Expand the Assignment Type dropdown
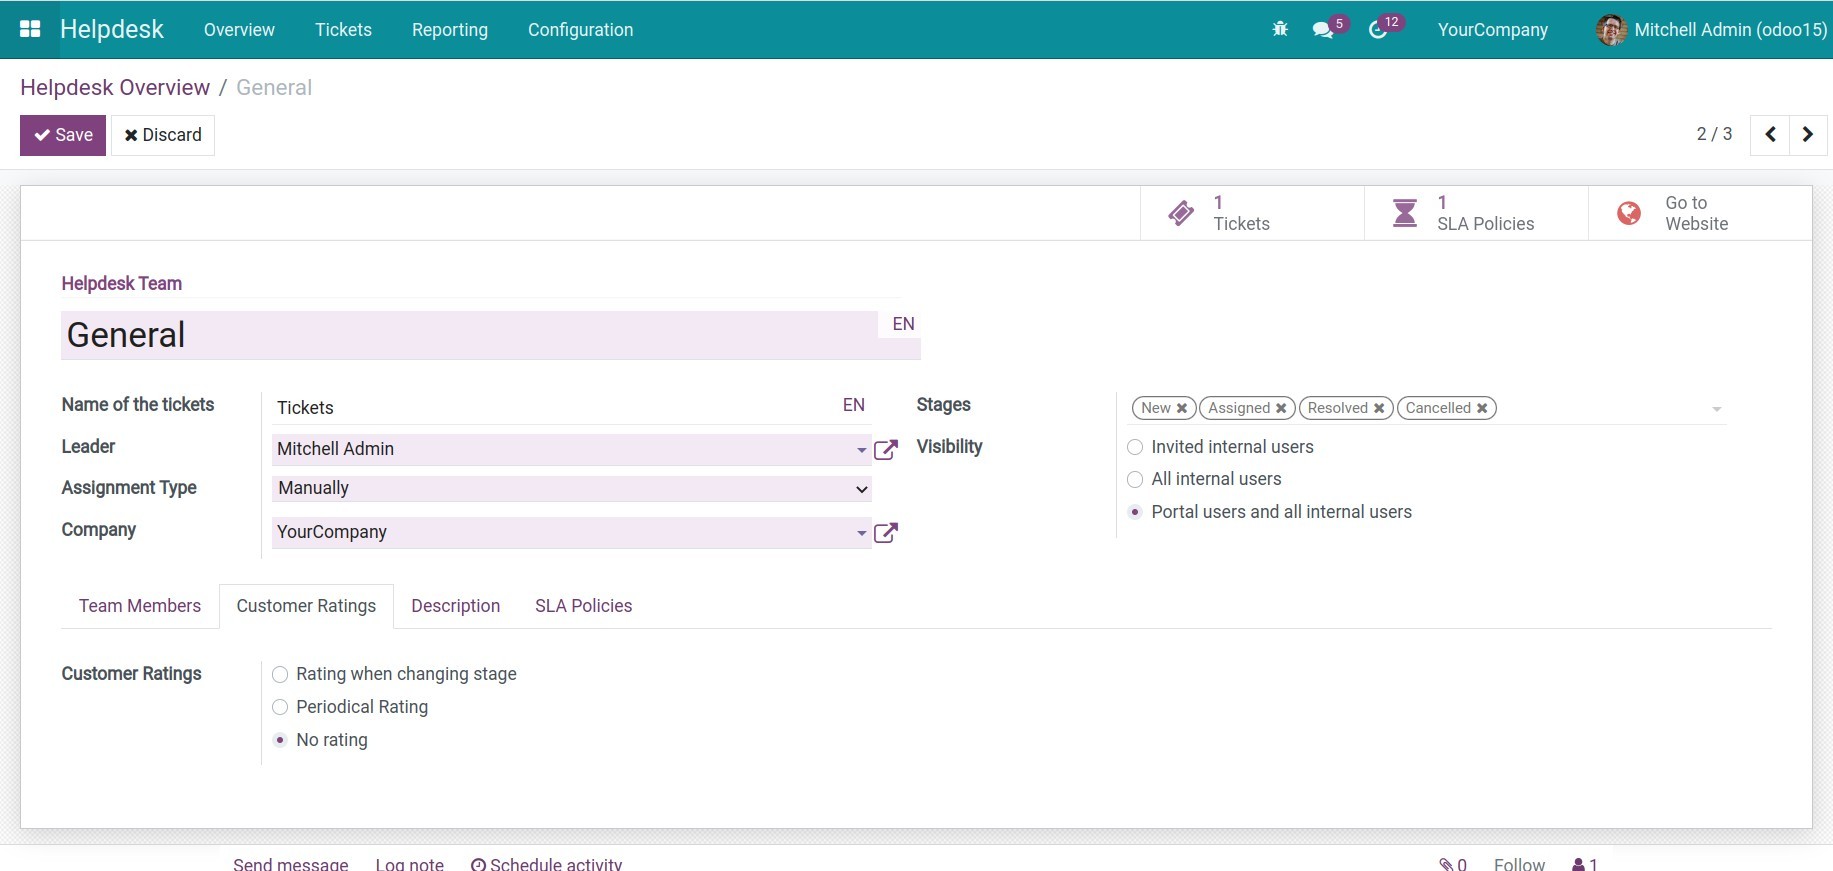This screenshot has width=1833, height=871. 571,488
